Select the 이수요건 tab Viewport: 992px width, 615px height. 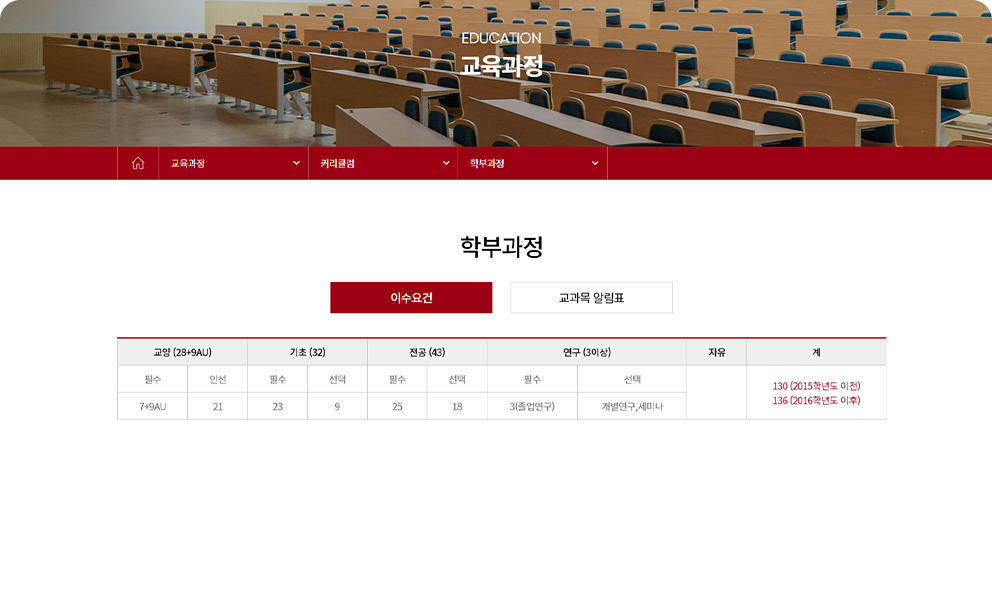click(411, 298)
